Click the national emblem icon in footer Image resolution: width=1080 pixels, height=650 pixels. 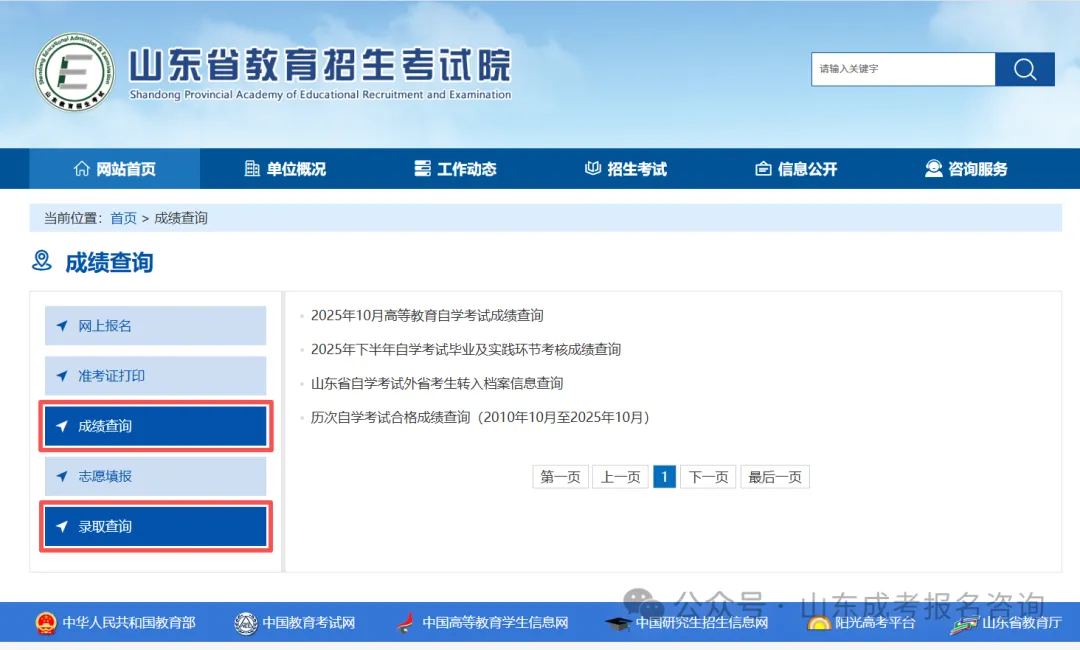(46, 623)
